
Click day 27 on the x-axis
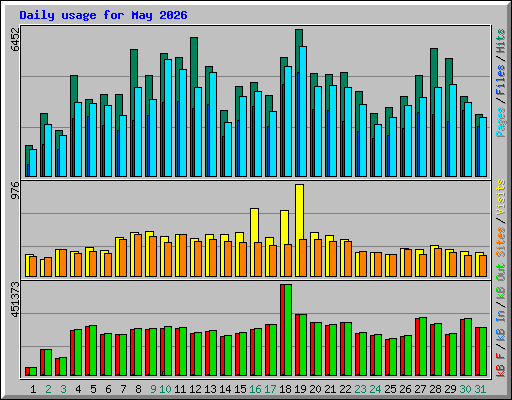(420, 389)
